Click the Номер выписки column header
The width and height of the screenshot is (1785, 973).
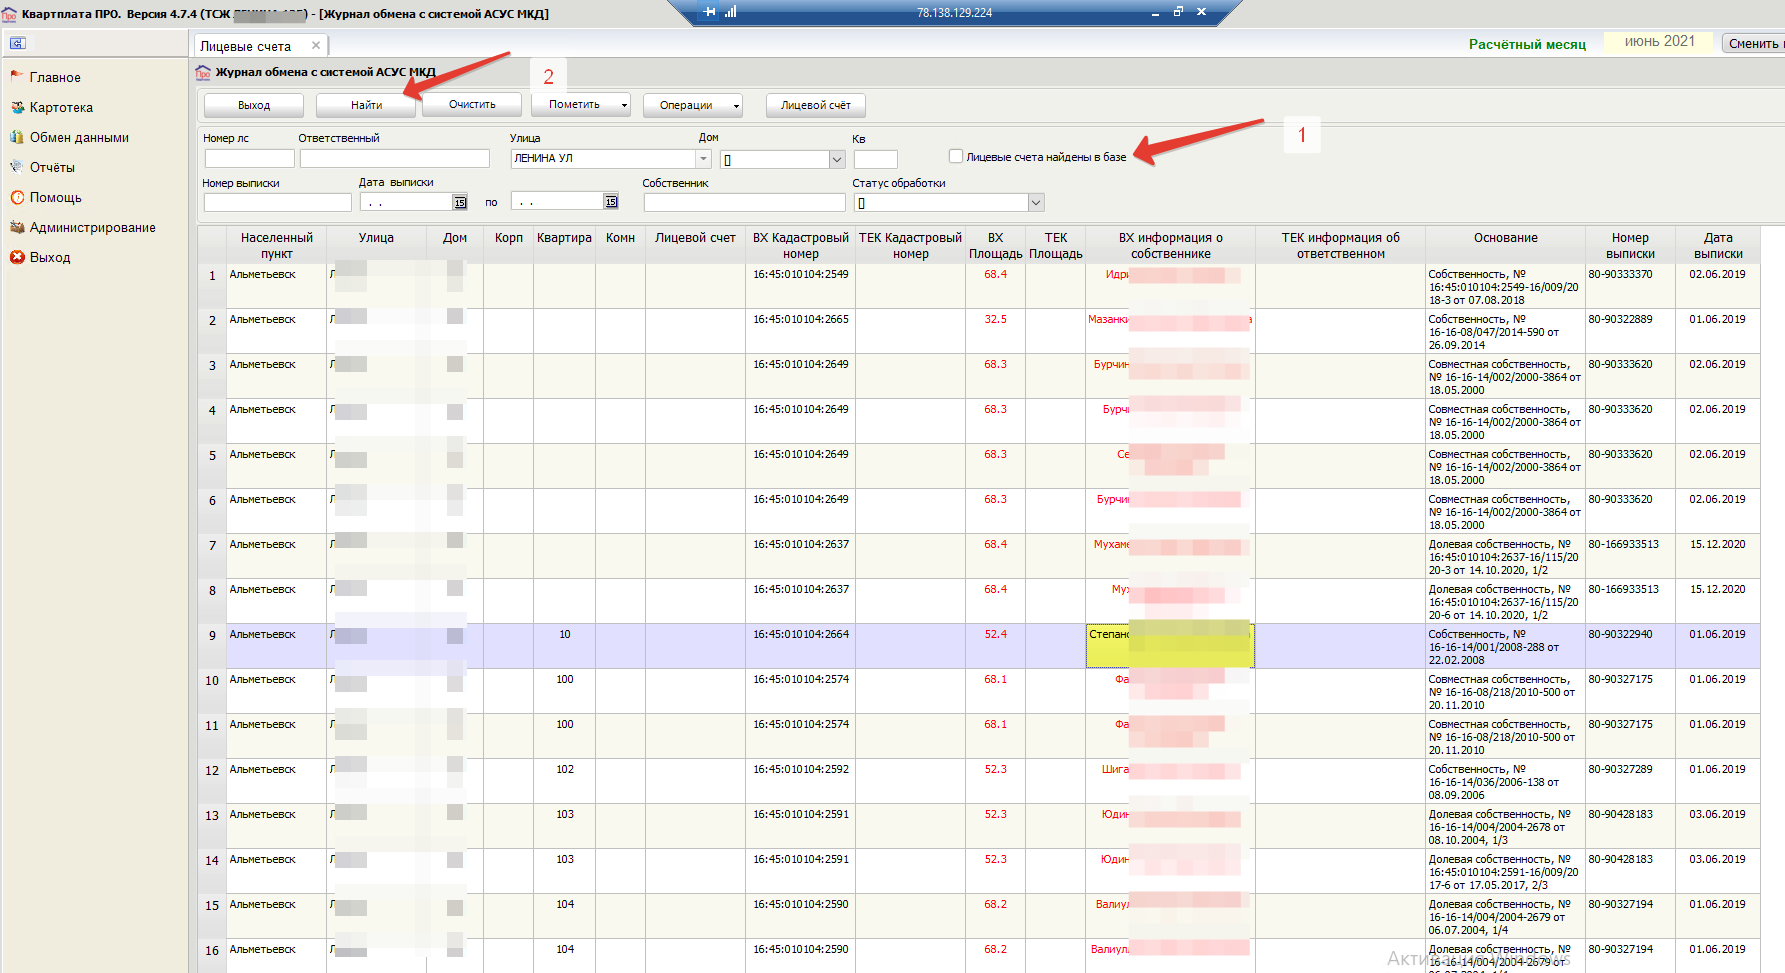coord(1630,245)
